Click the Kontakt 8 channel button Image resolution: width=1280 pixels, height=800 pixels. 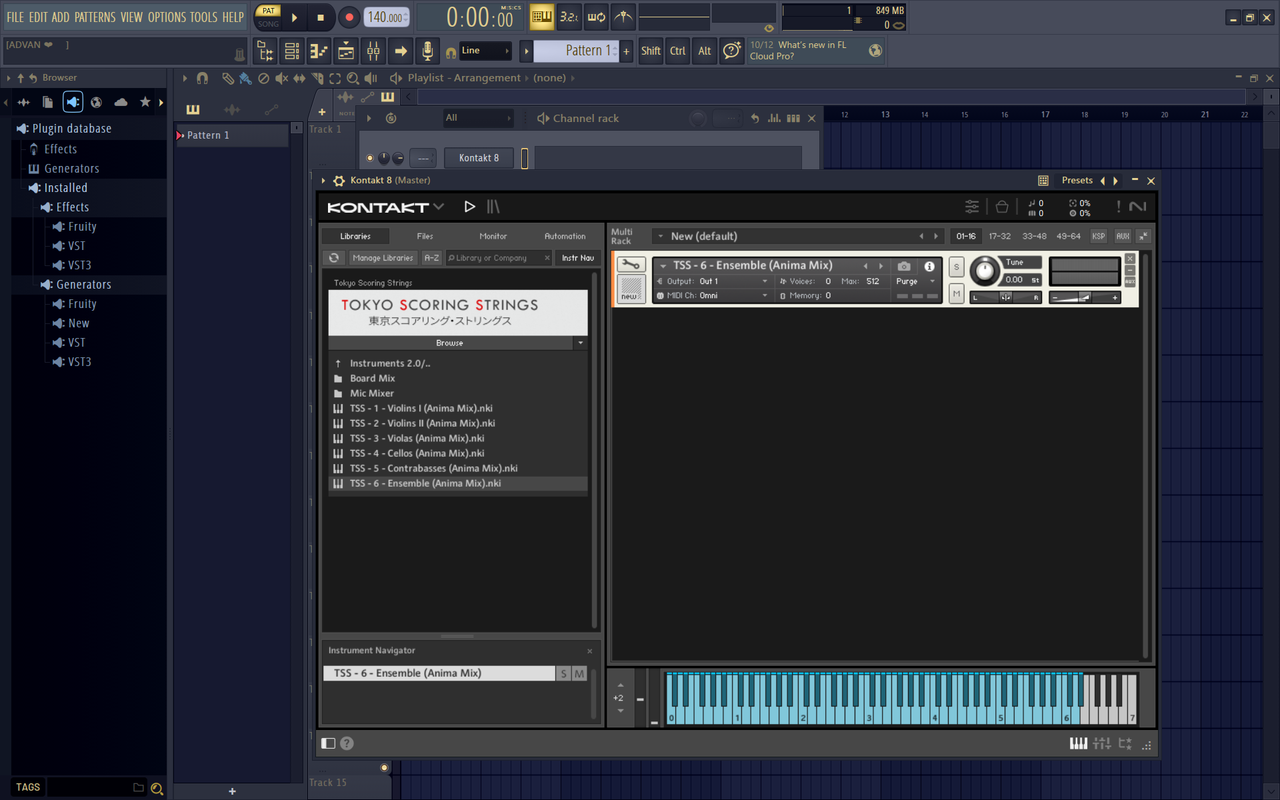point(479,158)
